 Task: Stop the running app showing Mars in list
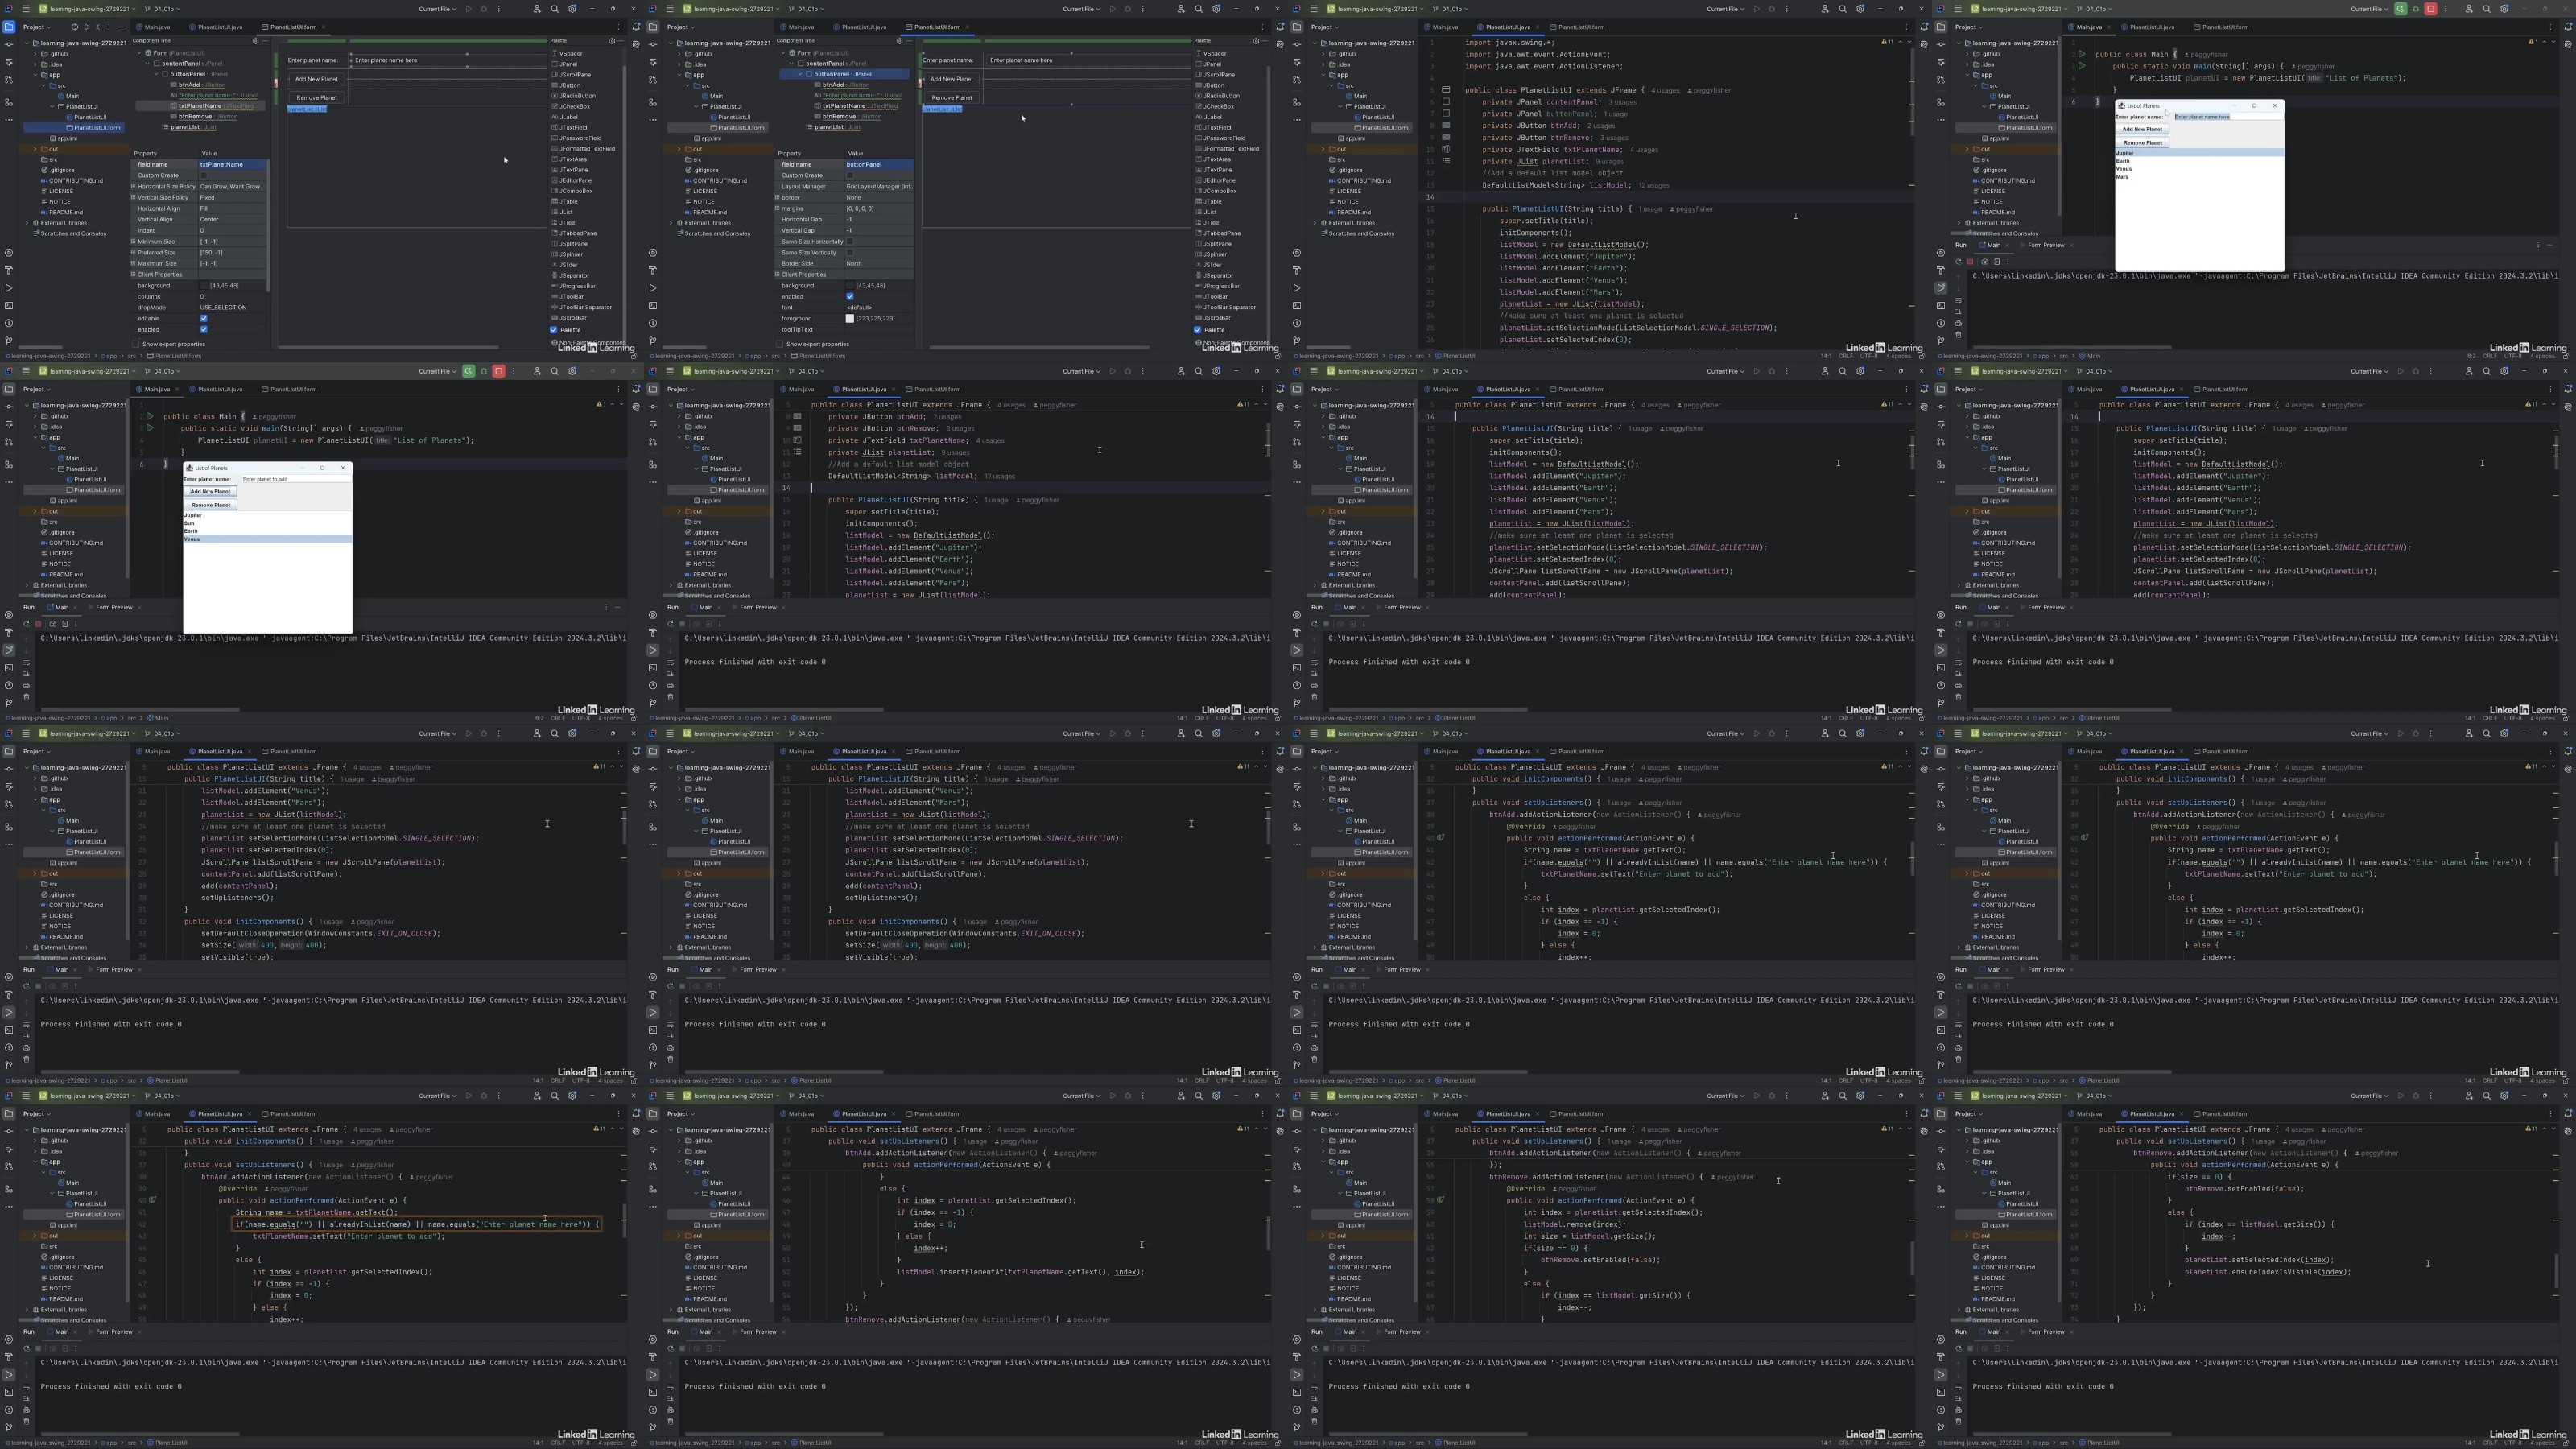(x=2431, y=9)
